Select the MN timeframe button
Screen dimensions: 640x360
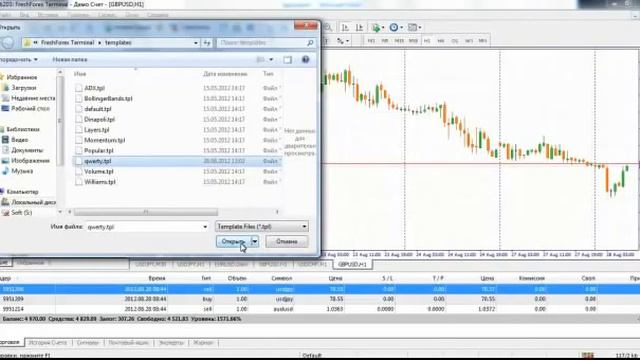point(482,41)
